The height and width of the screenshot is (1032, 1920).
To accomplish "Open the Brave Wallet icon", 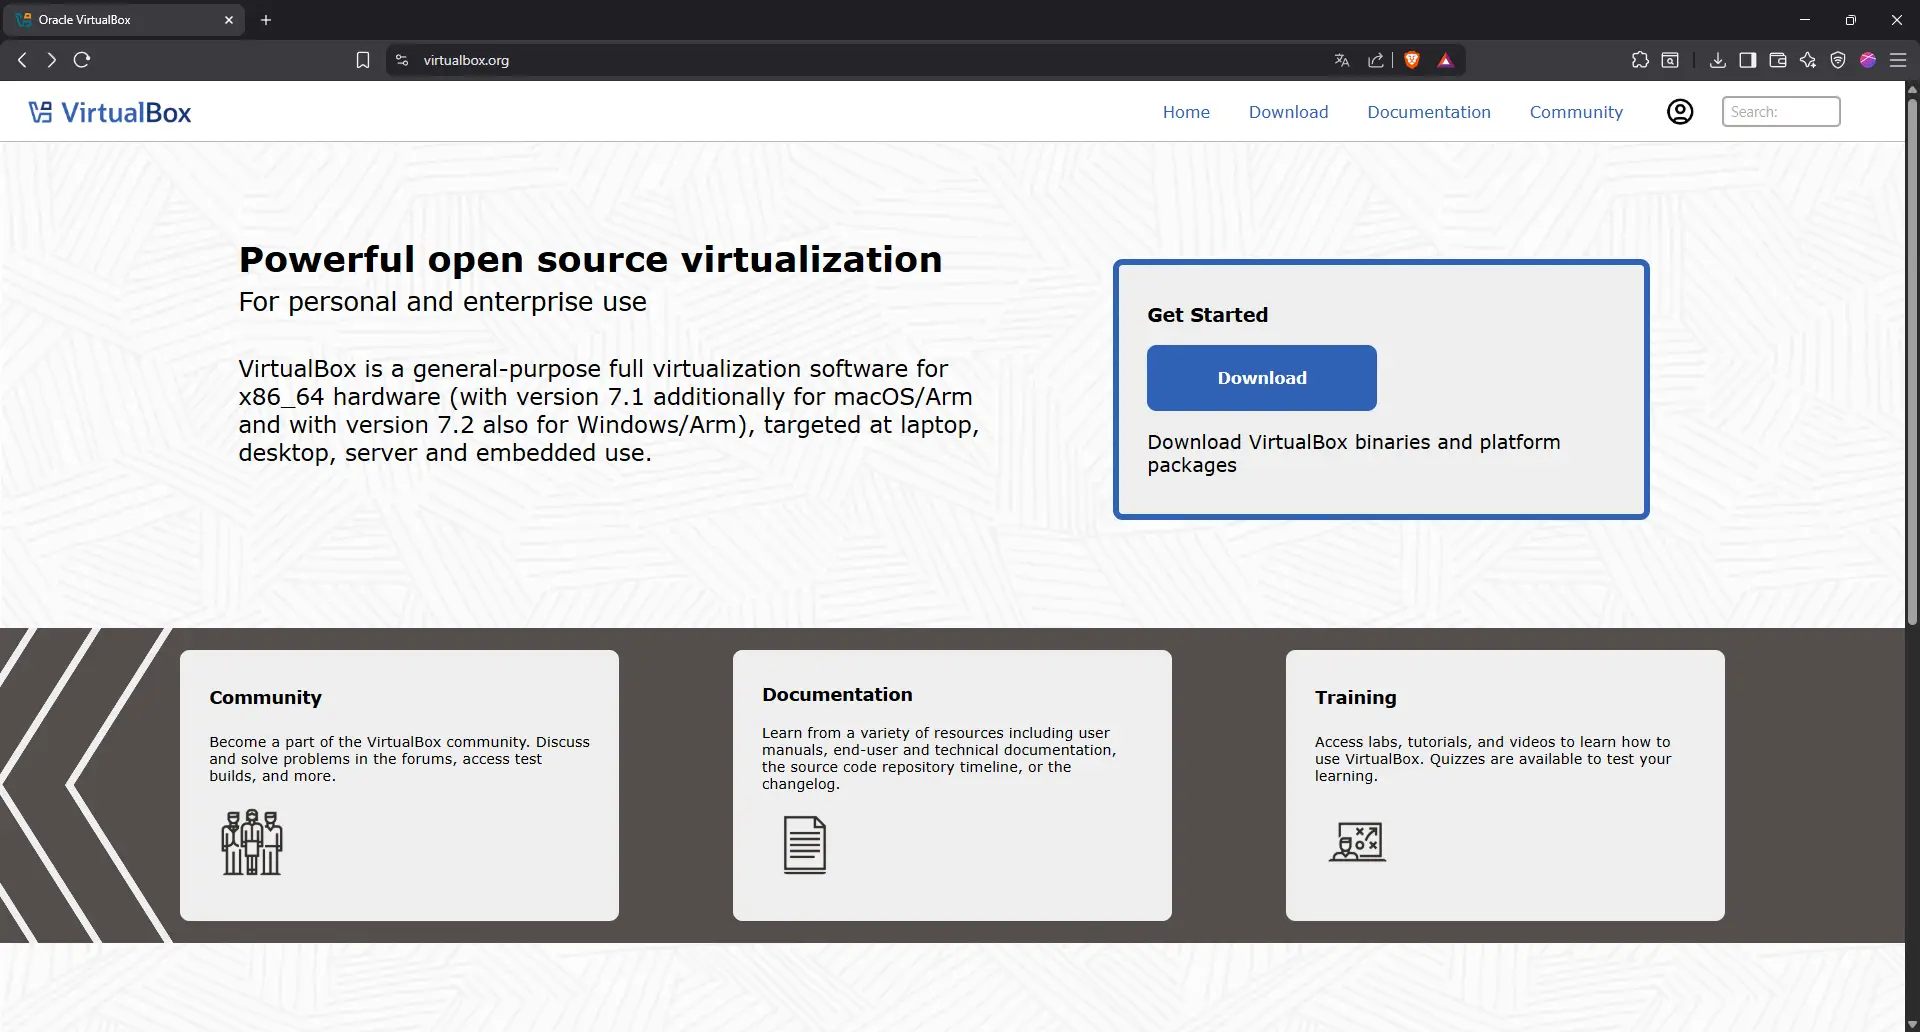I will click(x=1778, y=60).
